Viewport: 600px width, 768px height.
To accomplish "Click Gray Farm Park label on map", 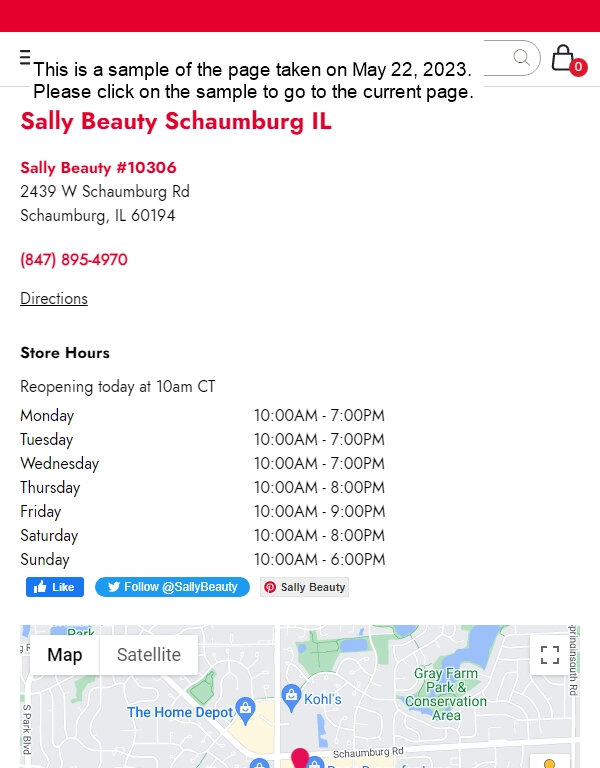I will point(446,694).
